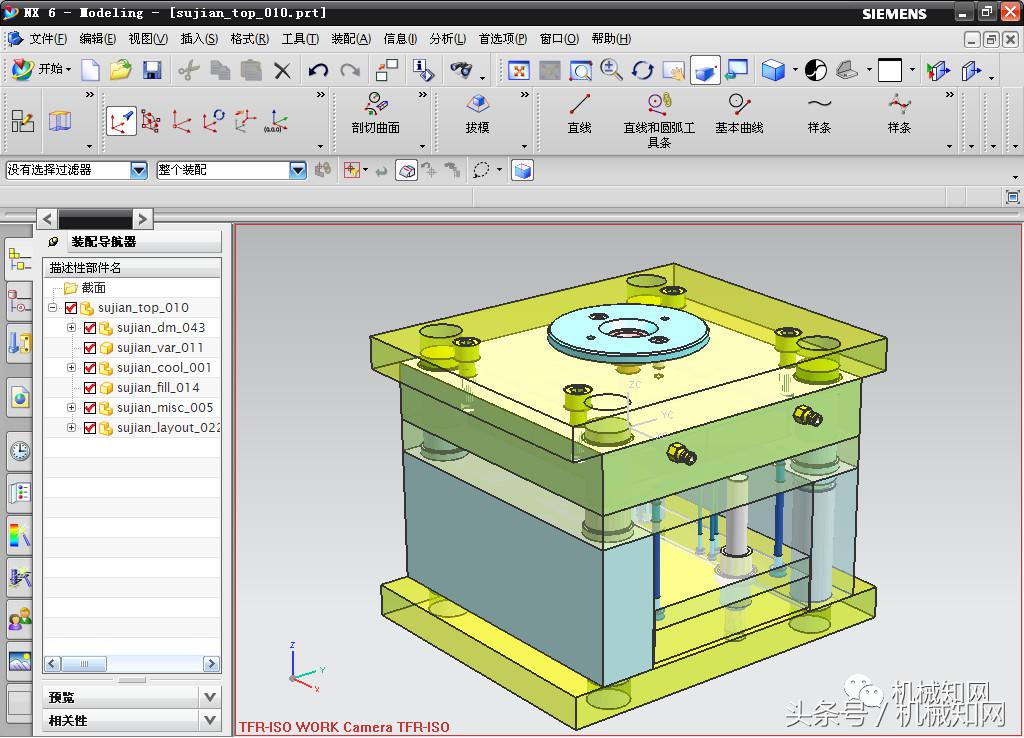Click the 开始 start button
The width and height of the screenshot is (1024, 738).
pos(41,70)
